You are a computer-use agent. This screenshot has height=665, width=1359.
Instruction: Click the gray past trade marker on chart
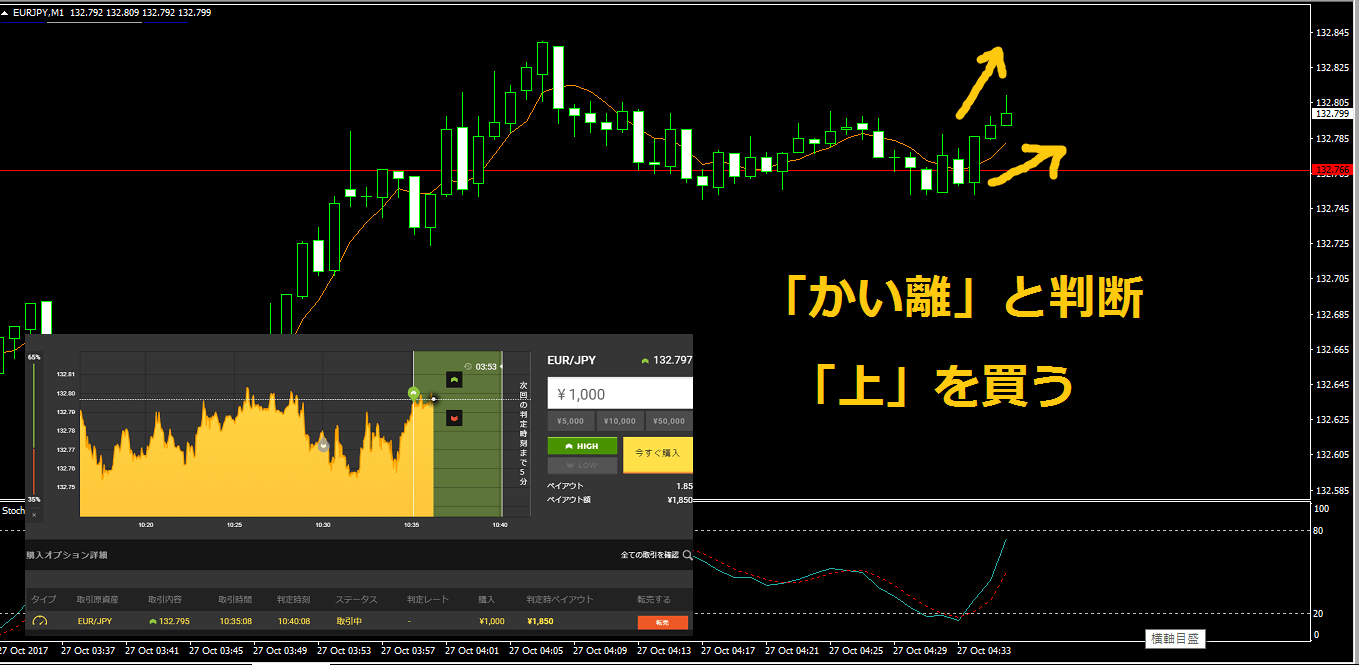pyautogui.click(x=323, y=445)
